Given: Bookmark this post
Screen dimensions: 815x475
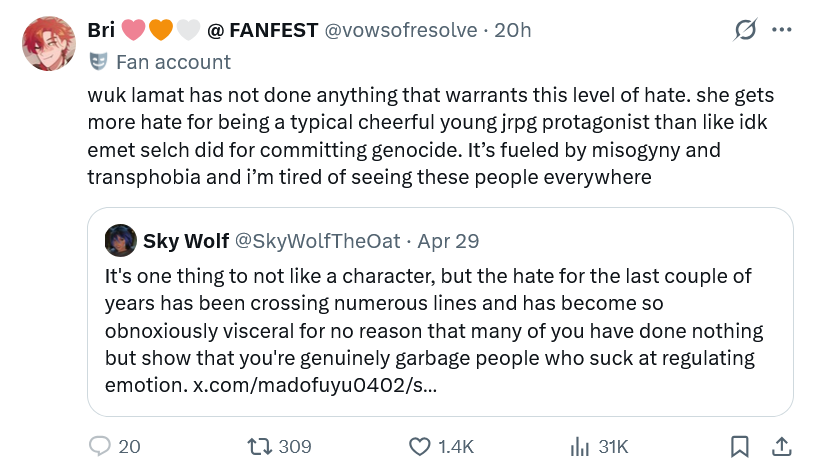Looking at the screenshot, I should coord(740,446).
